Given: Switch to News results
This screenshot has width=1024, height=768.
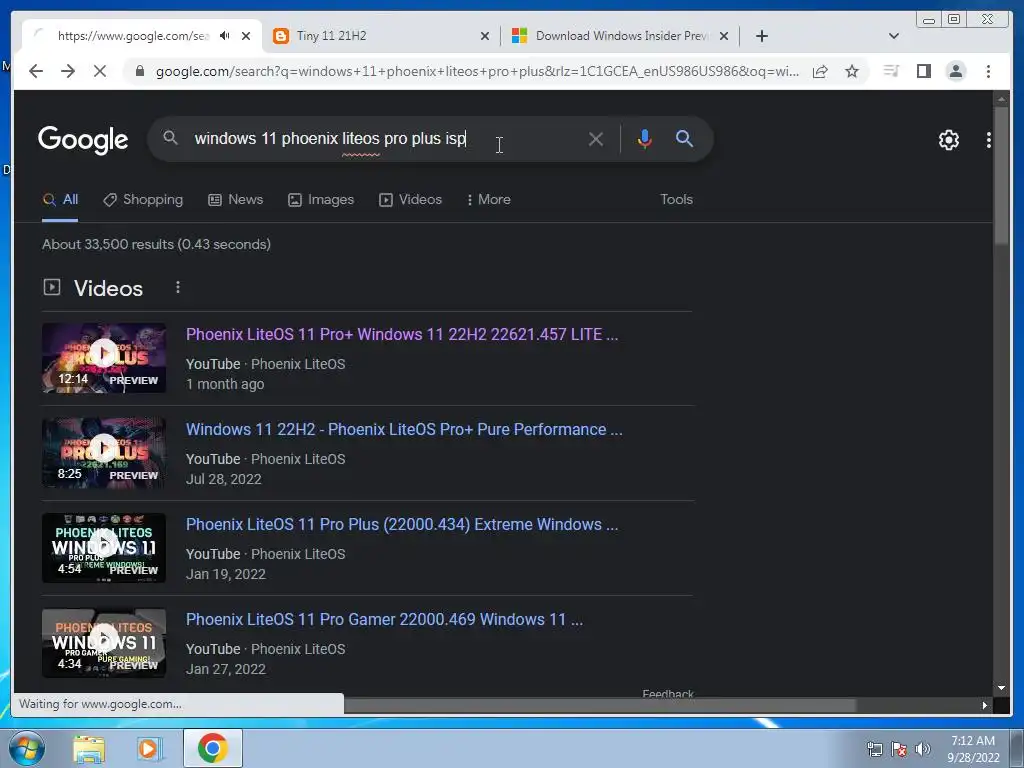Looking at the screenshot, I should tap(236, 200).
